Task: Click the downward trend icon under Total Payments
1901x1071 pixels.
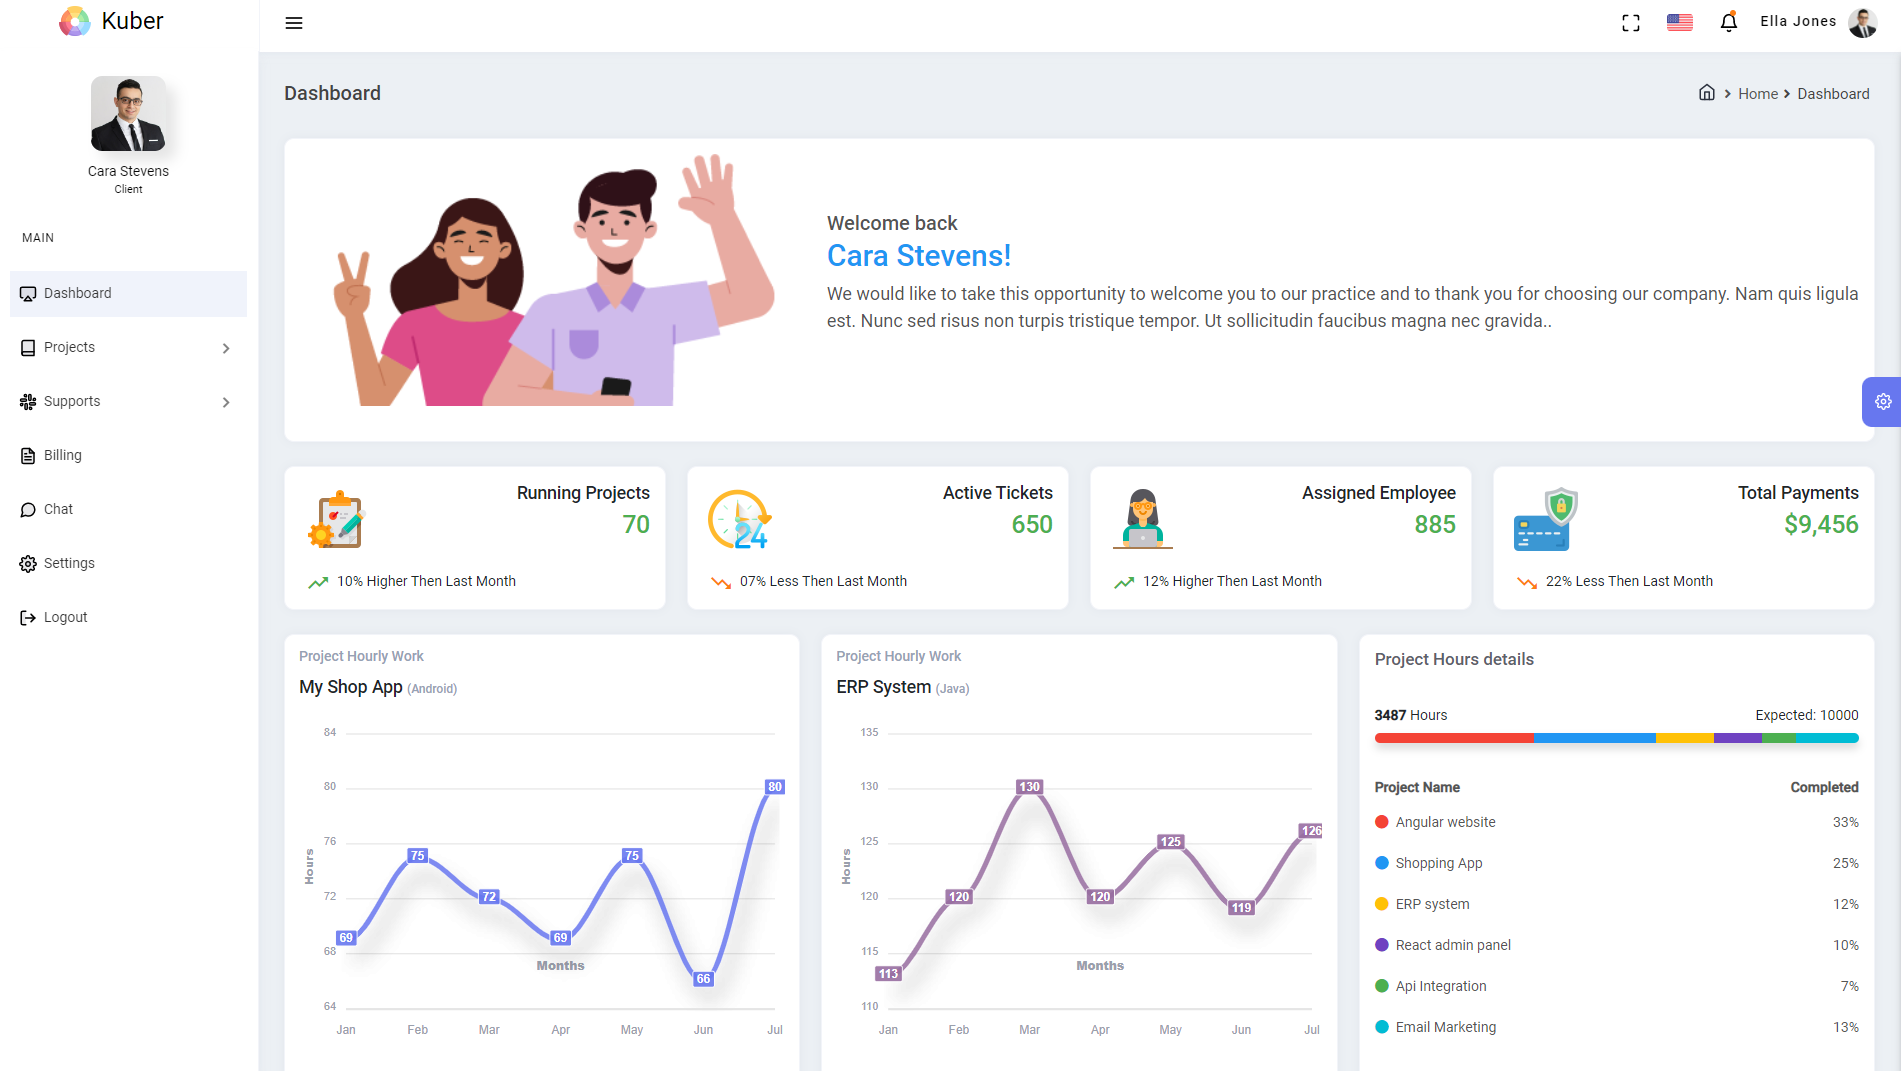Action: coord(1527,582)
